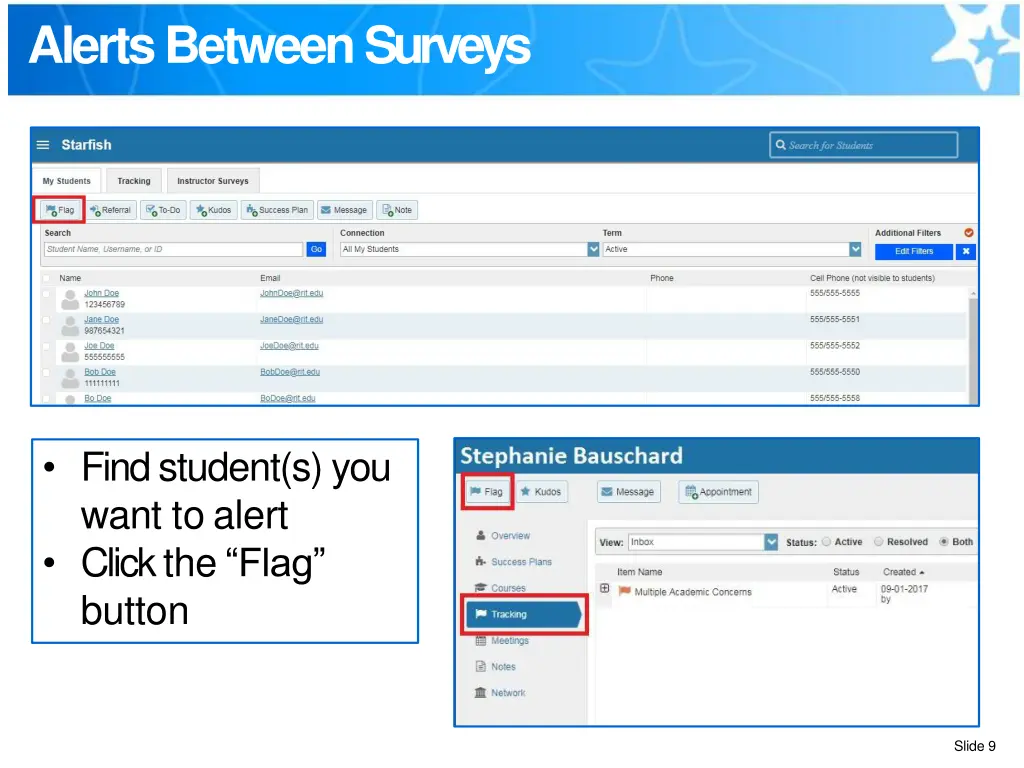Tick the checkbox for Joe Doe
The width and height of the screenshot is (1024, 768).
pyautogui.click(x=46, y=346)
